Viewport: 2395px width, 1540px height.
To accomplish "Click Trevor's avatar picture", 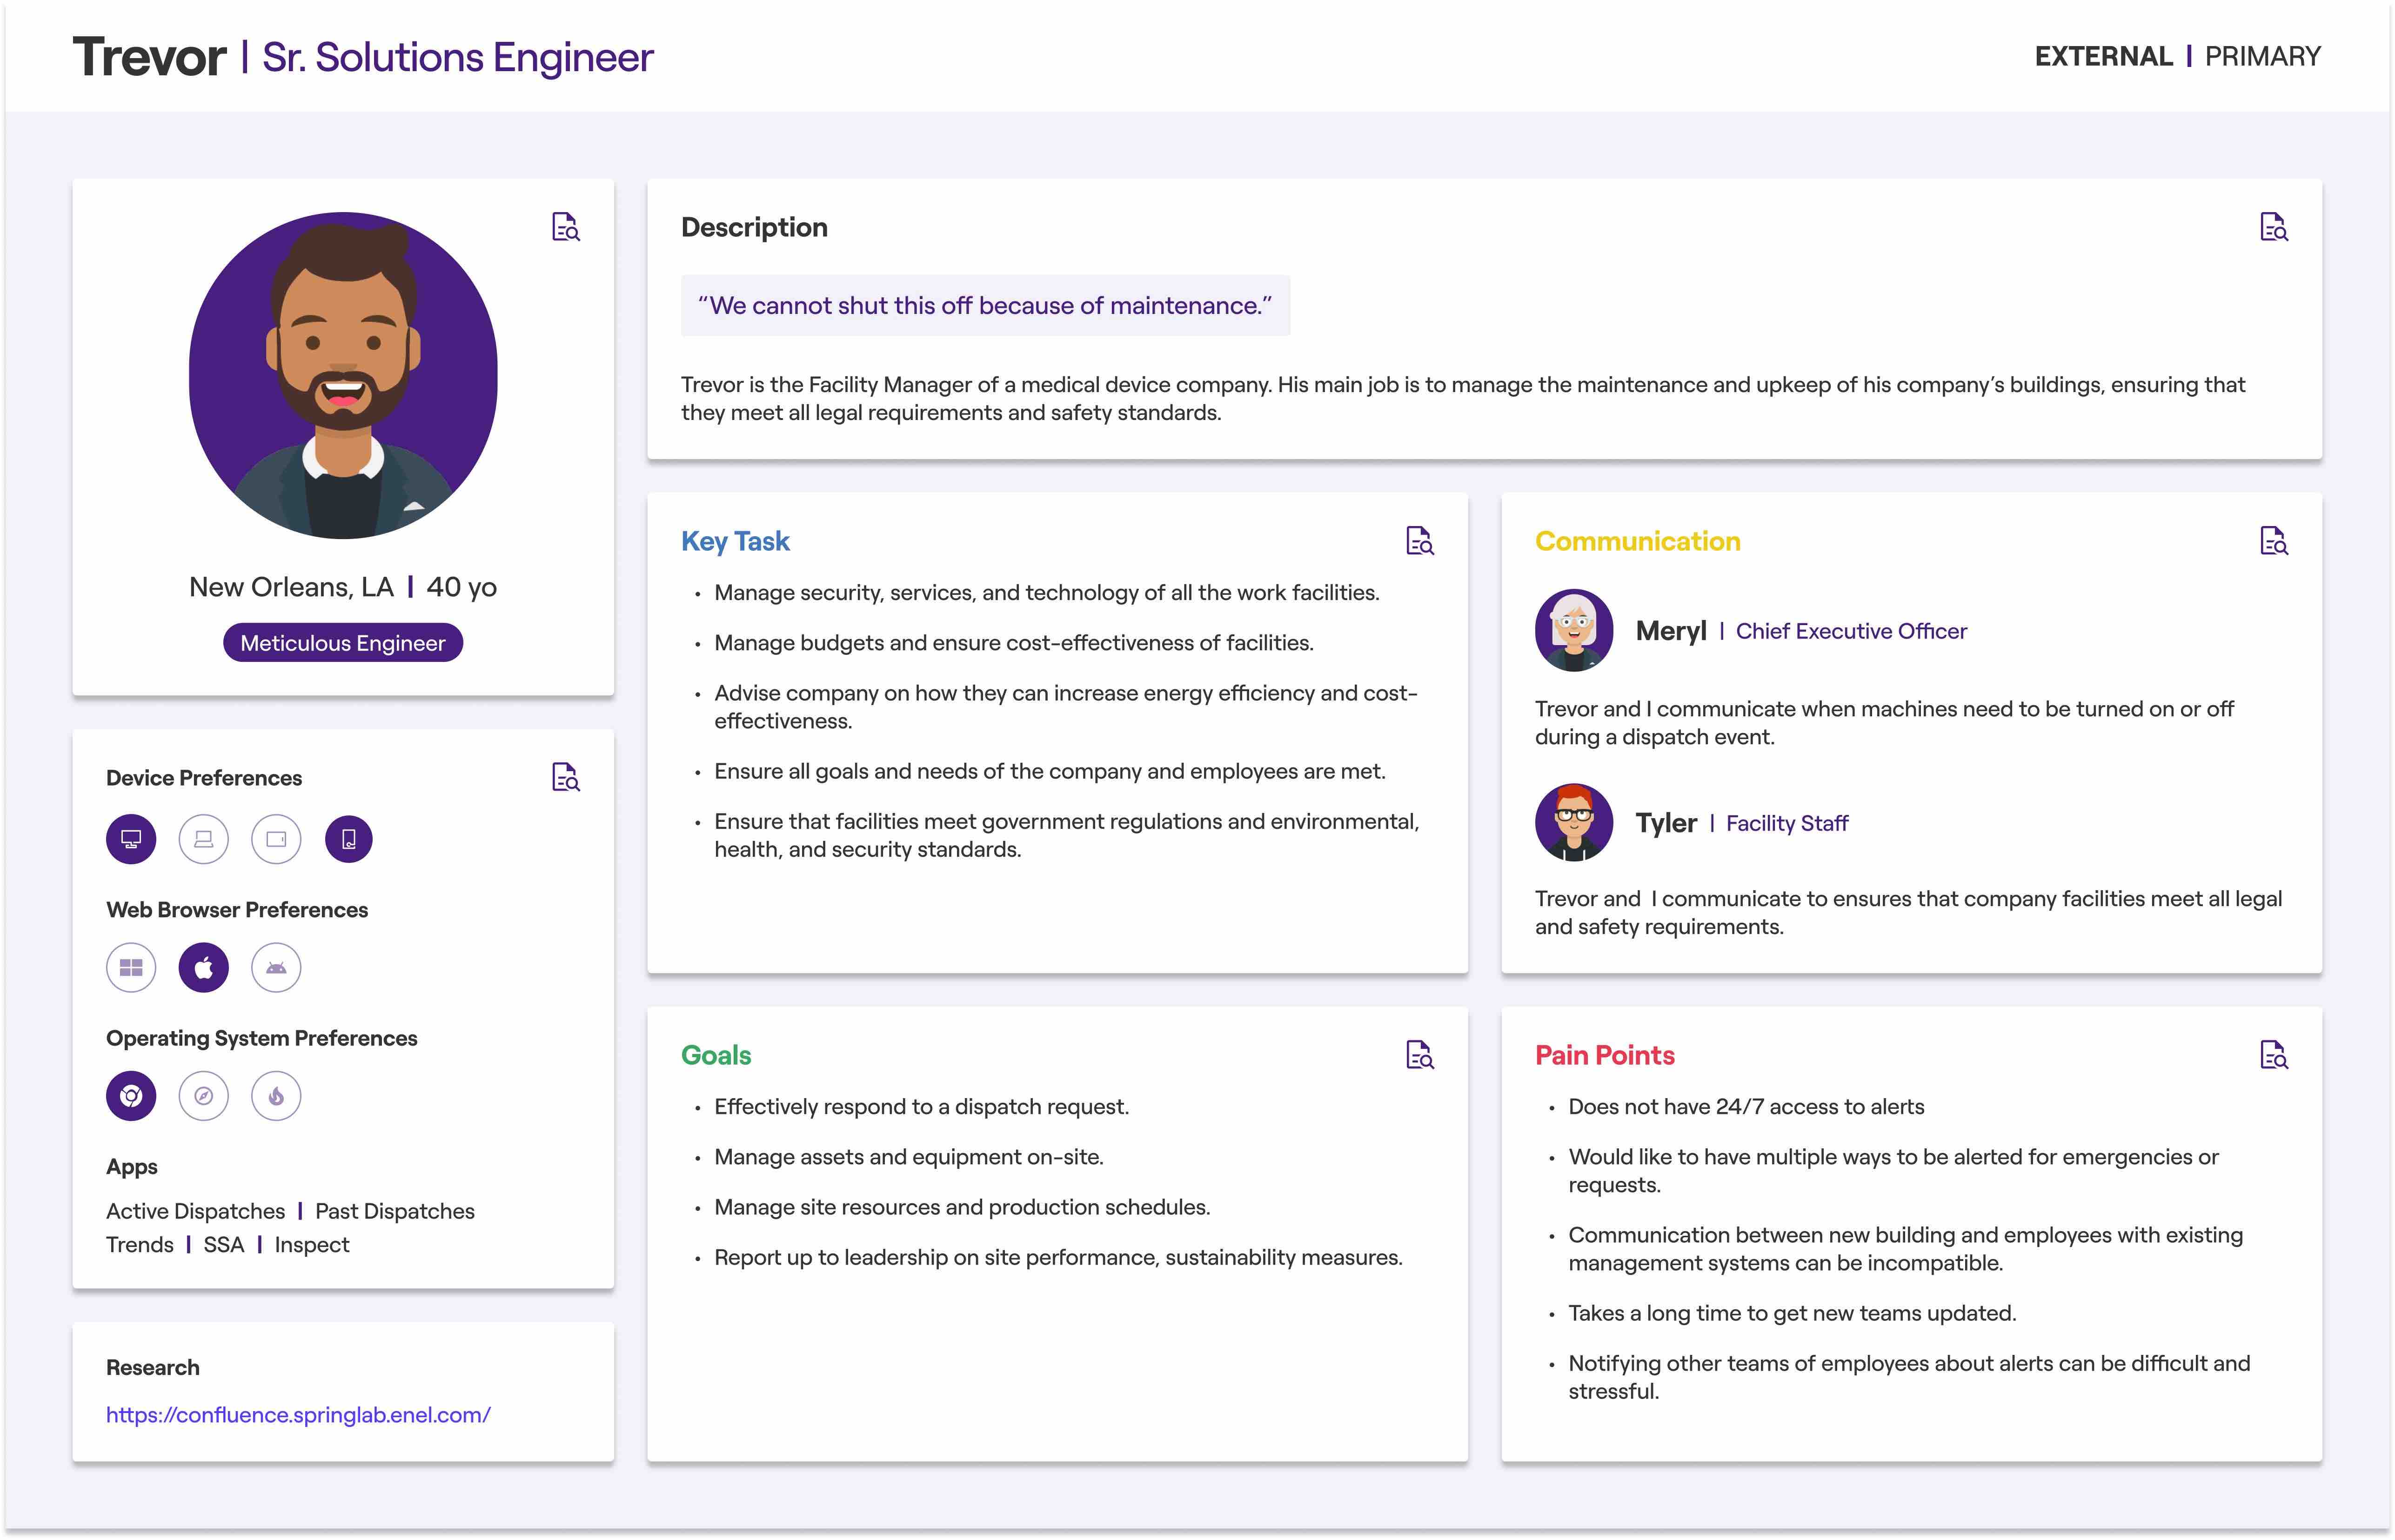I will click(x=343, y=375).
